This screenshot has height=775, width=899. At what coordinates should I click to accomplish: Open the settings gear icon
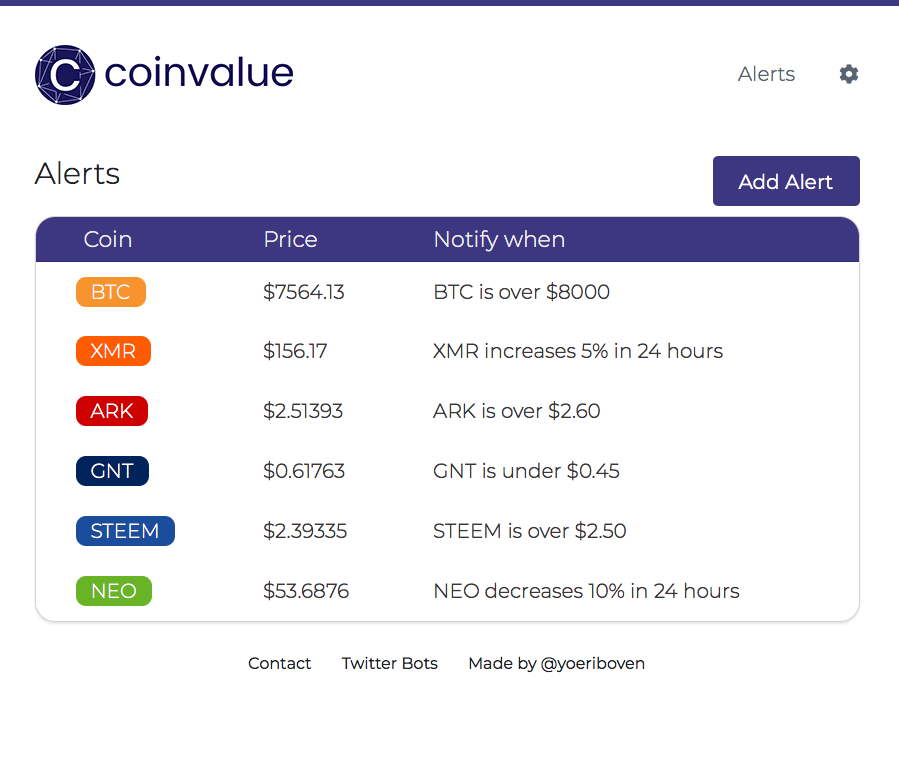pos(848,74)
